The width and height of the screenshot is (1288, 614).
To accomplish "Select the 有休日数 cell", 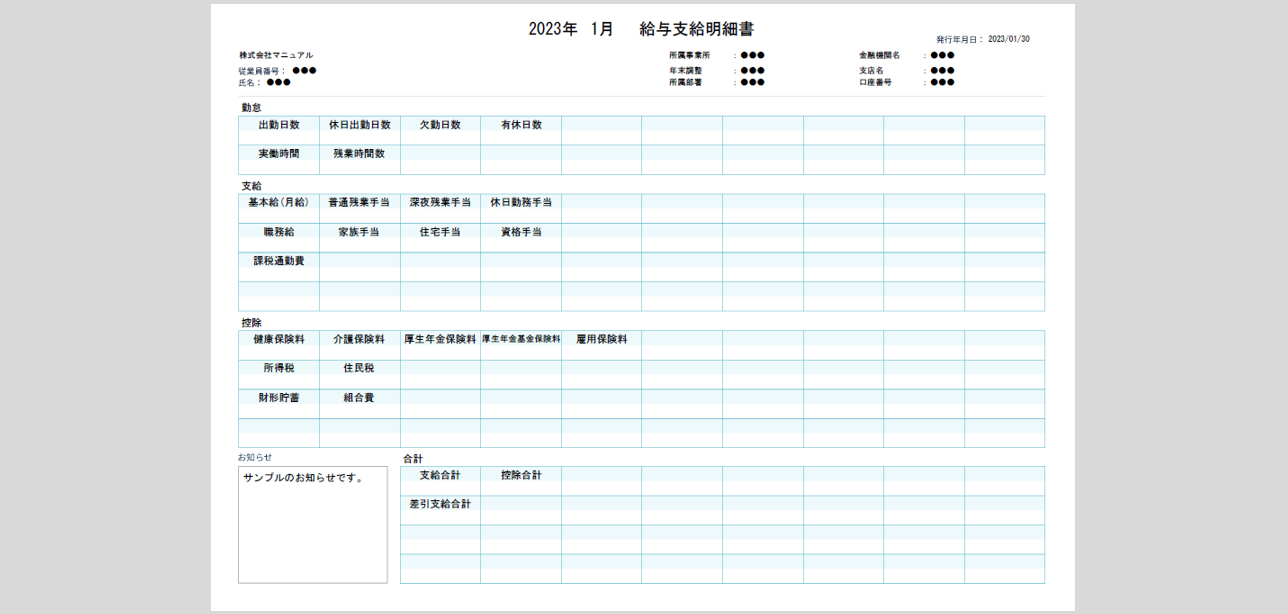I will coord(521,125).
